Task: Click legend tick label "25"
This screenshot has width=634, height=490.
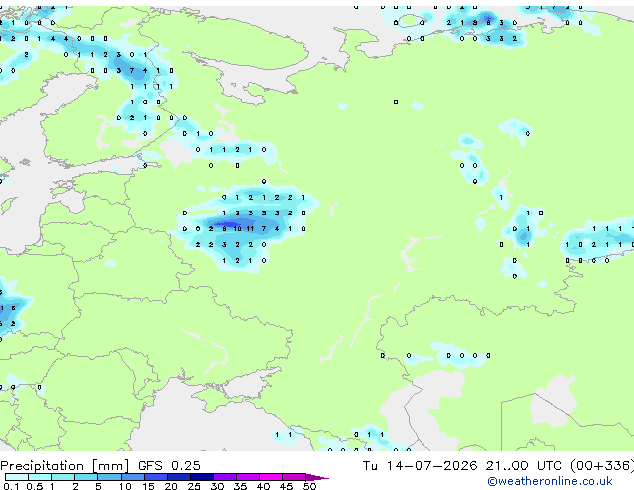Action: pos(194,486)
